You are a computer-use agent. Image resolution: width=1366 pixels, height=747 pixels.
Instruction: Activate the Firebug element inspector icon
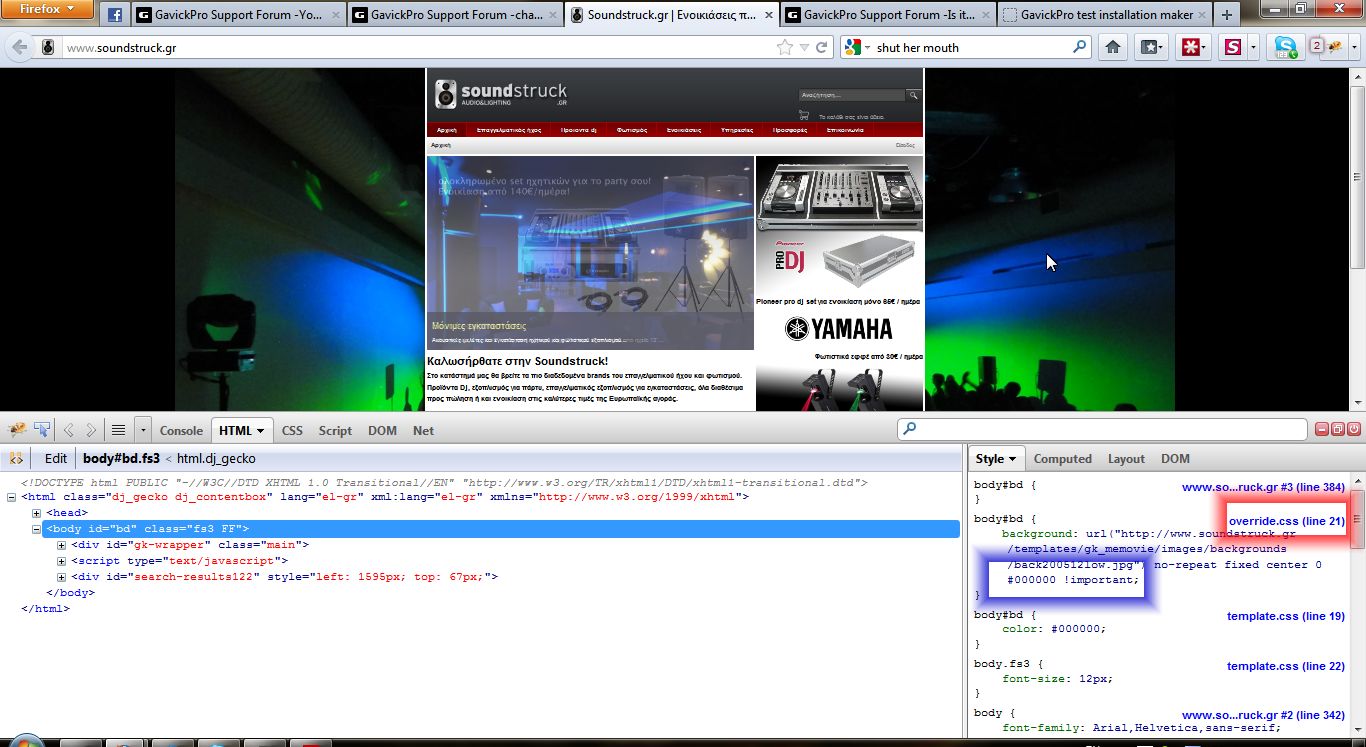pyautogui.click(x=43, y=430)
